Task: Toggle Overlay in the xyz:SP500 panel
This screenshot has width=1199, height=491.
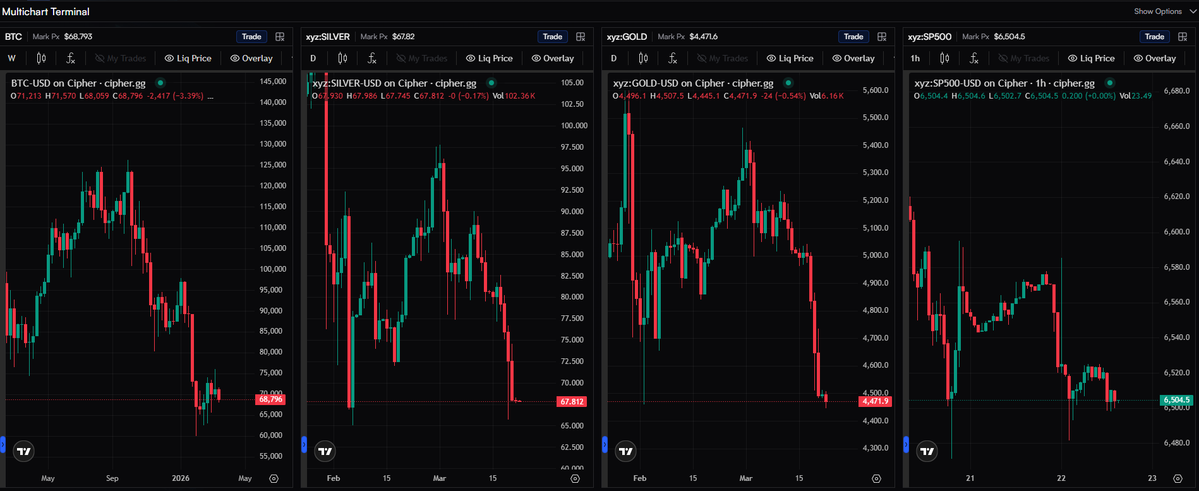Action: pyautogui.click(x=1155, y=58)
